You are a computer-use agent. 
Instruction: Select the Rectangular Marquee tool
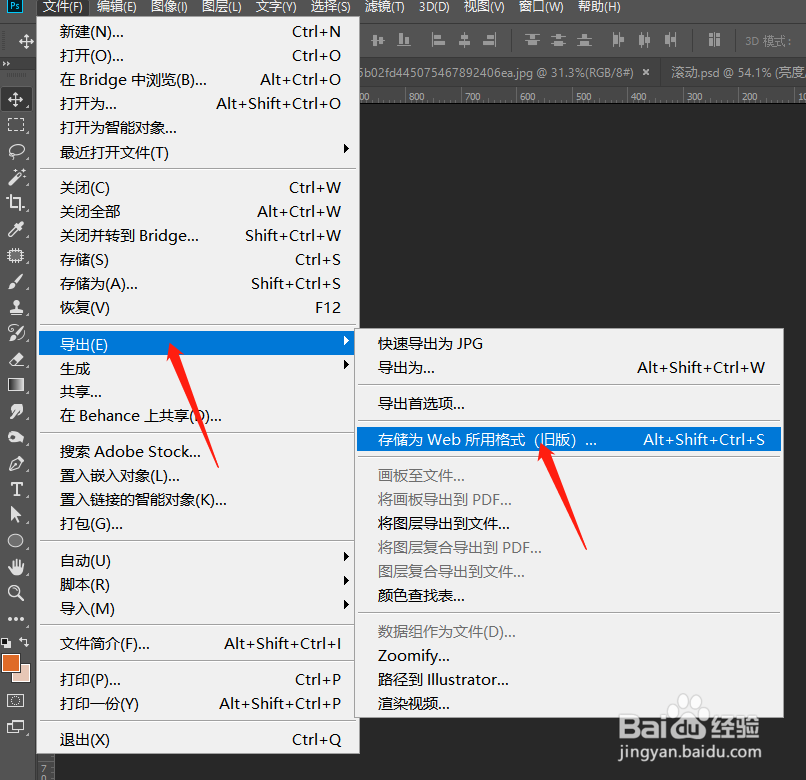(x=15, y=125)
